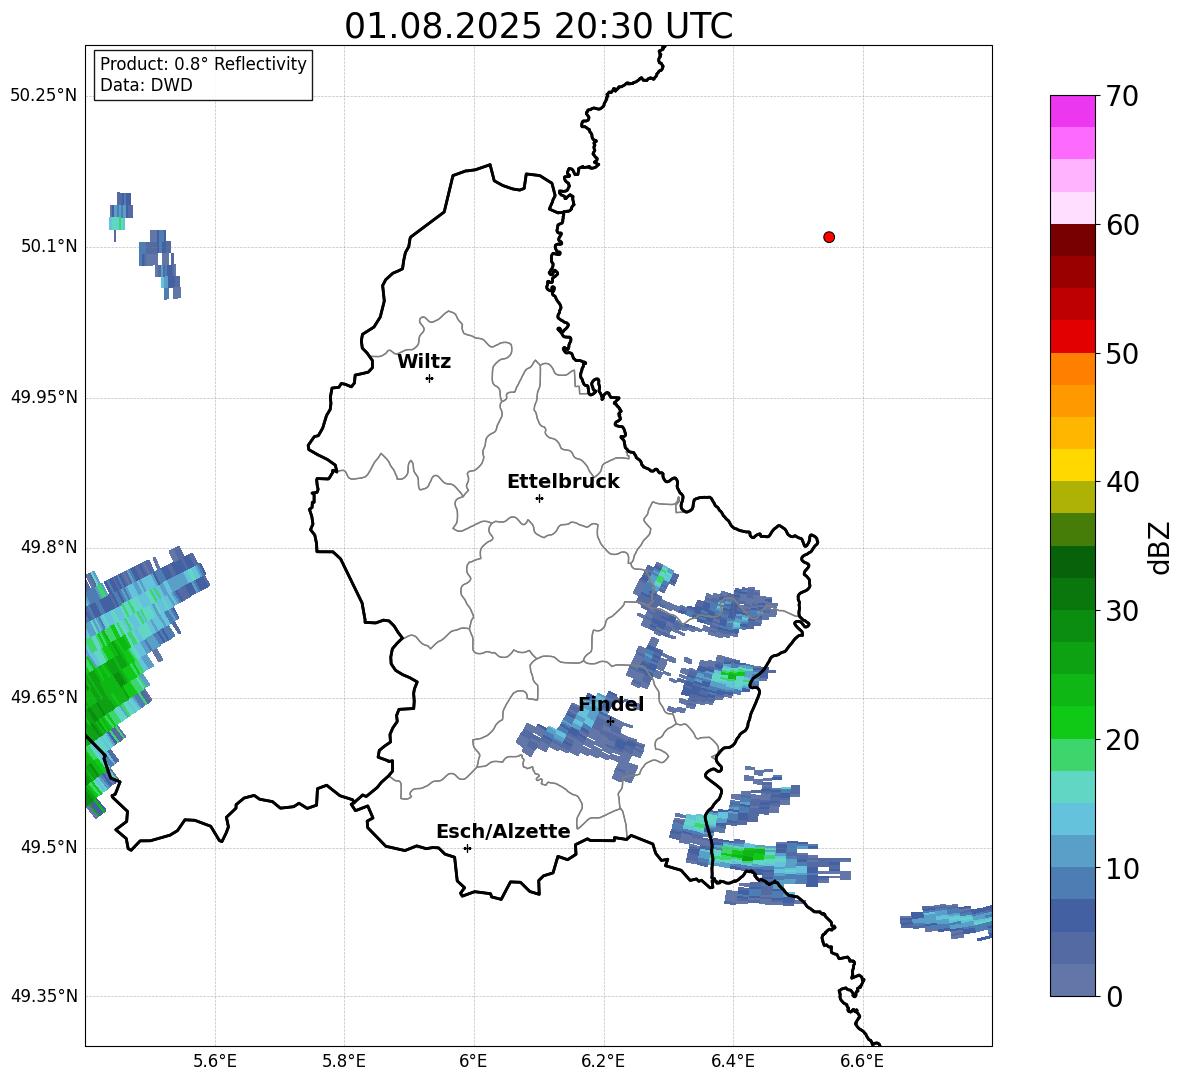Click the radar echo beside Findel
Image resolution: width=1184 pixels, height=1081 pixels.
point(581,736)
